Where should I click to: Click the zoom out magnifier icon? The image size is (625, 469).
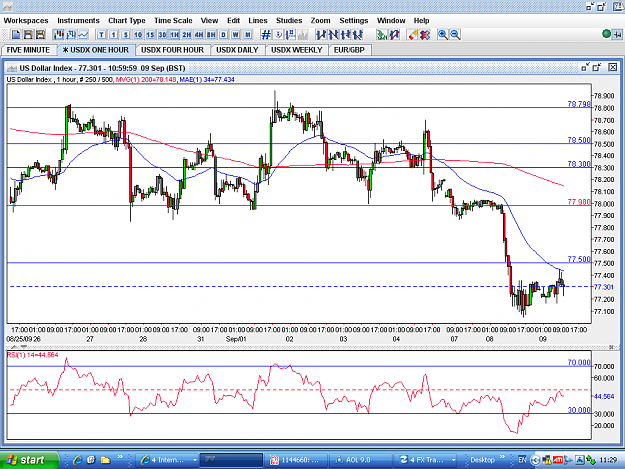(x=455, y=35)
